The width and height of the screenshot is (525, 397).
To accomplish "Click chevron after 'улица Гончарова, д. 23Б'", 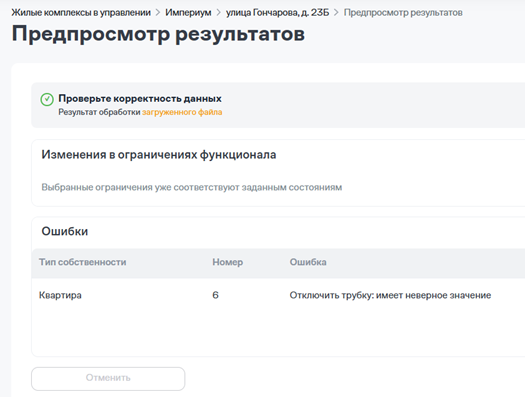I will coord(336,13).
